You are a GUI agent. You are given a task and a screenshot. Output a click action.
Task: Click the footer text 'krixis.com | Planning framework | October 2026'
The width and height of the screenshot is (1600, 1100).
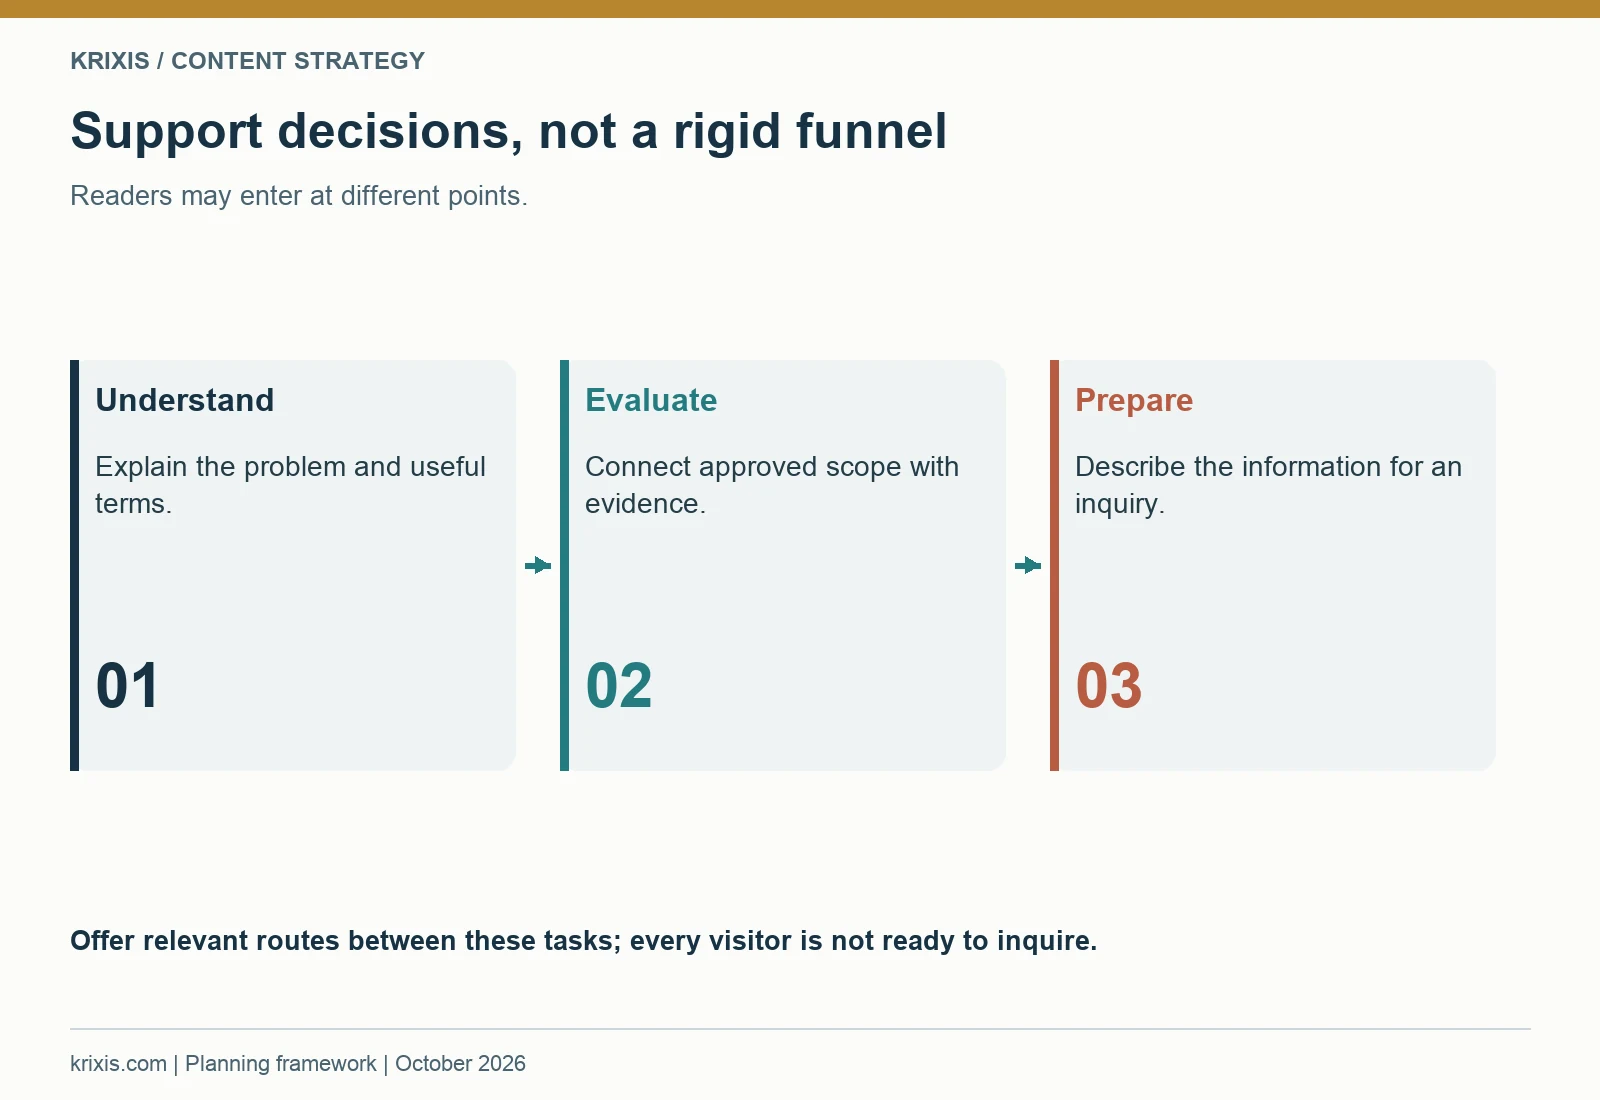[x=298, y=1064]
